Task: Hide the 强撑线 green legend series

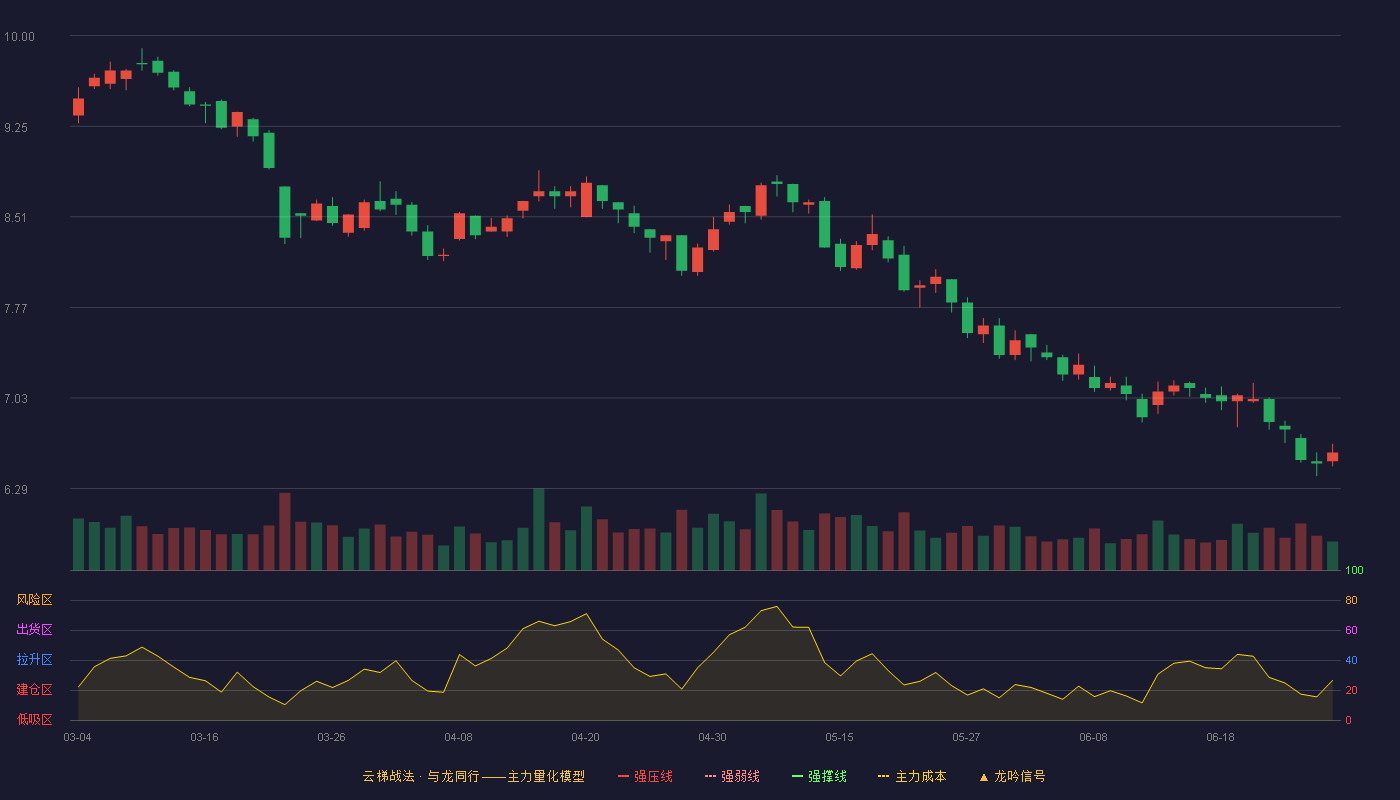Action: [819, 776]
